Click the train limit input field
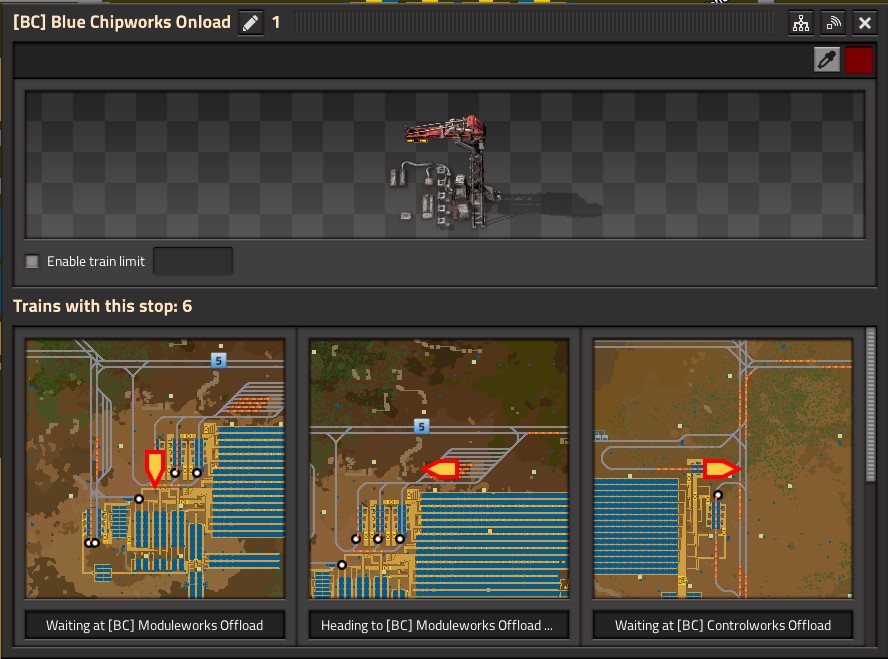 point(193,261)
